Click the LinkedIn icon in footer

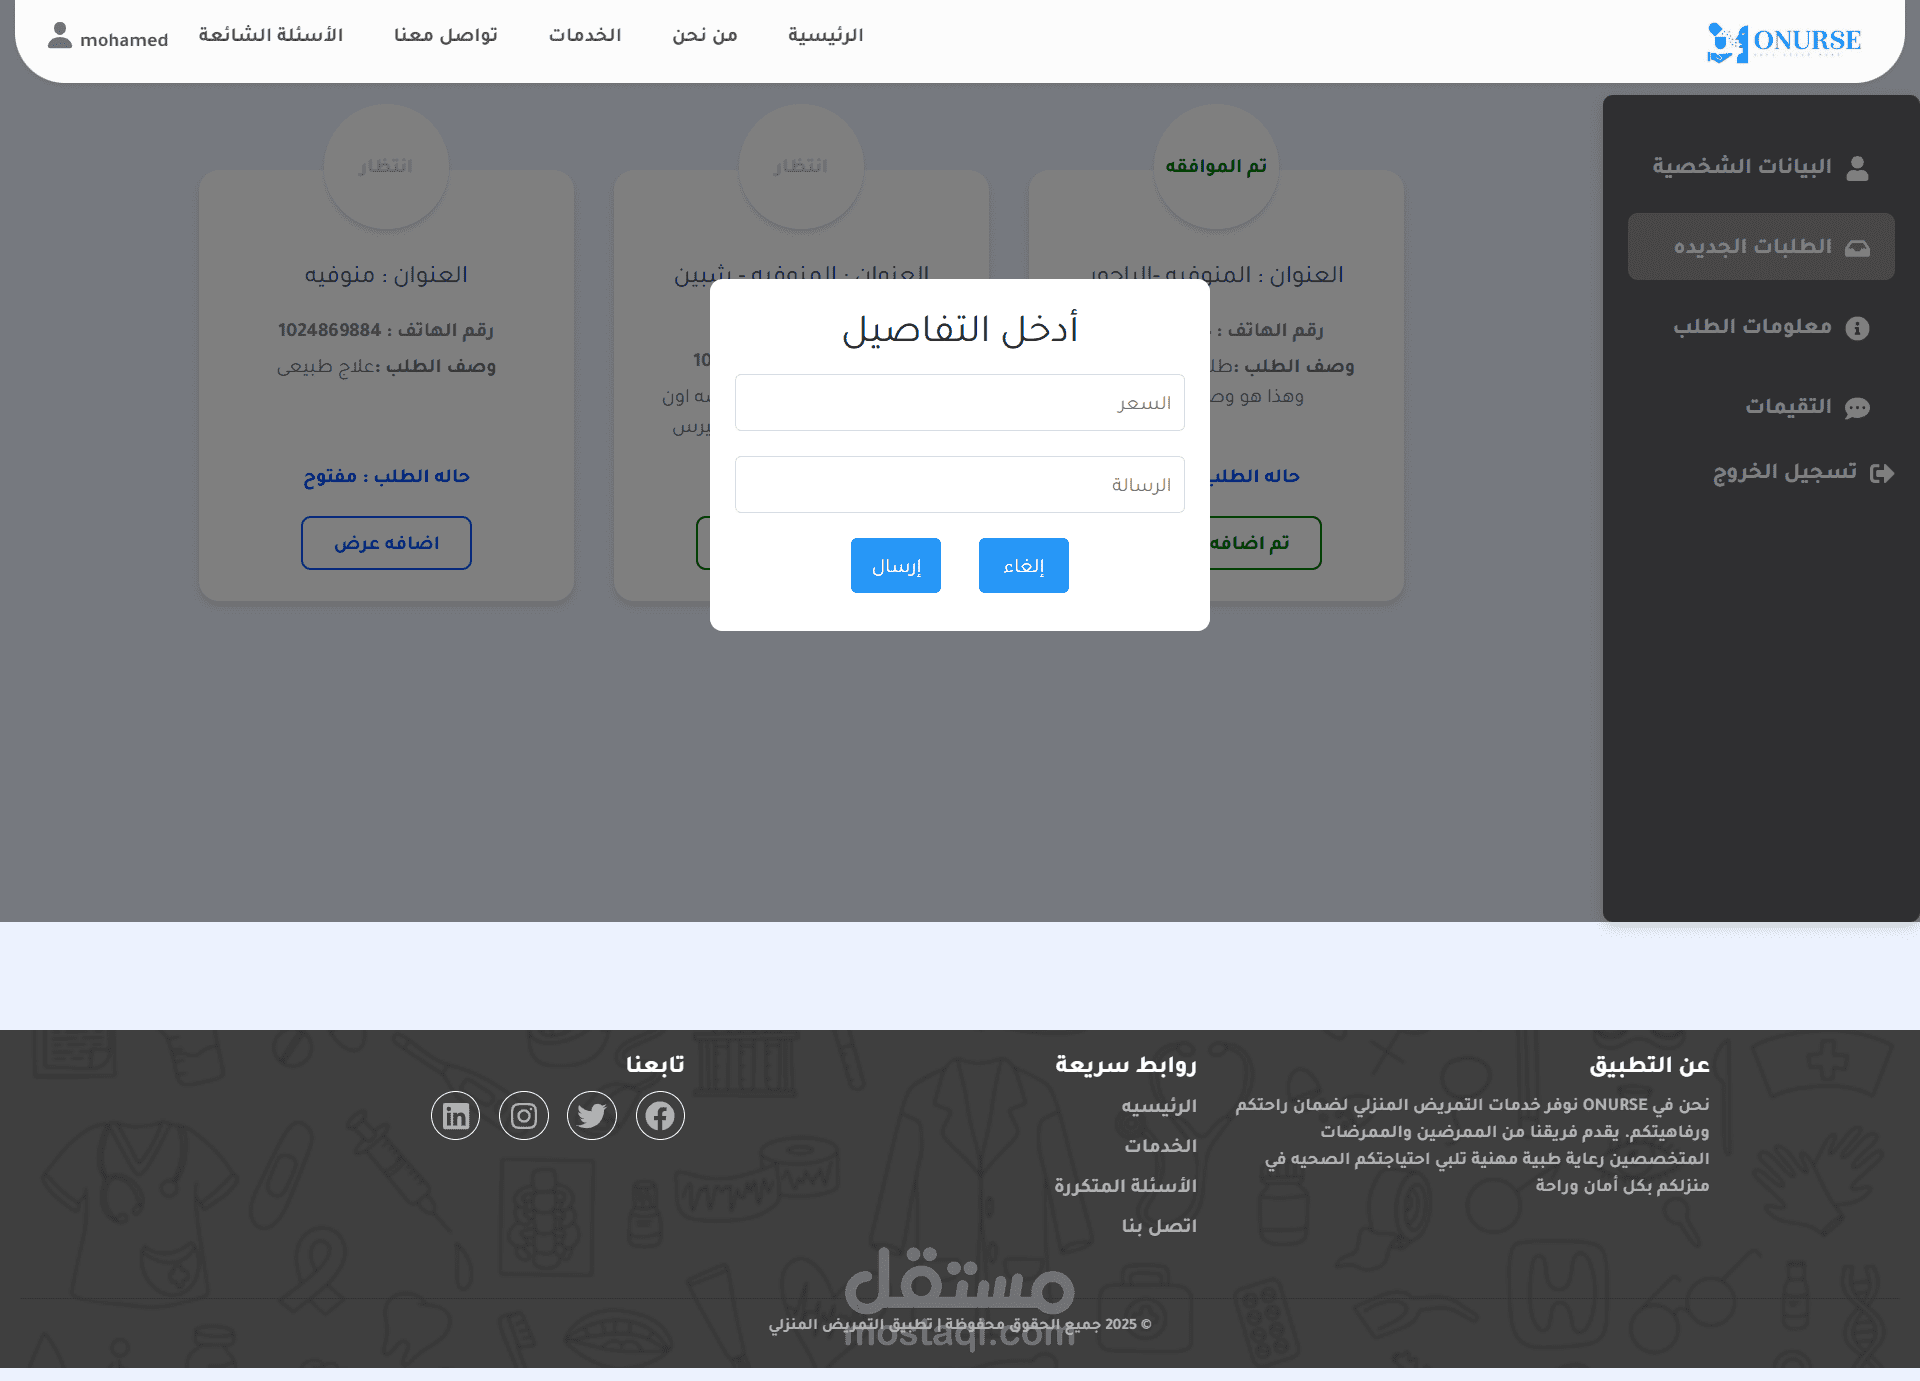point(456,1116)
